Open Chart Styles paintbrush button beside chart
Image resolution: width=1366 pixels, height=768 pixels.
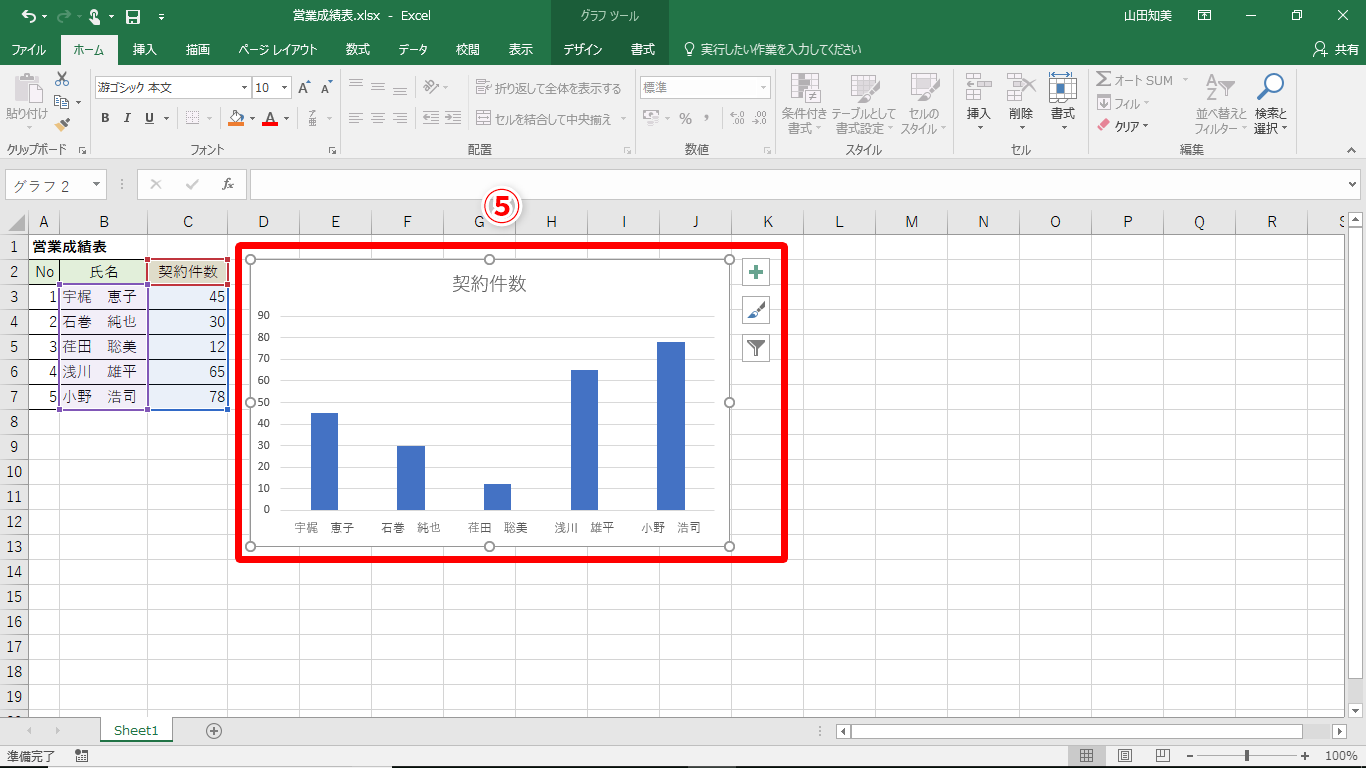click(756, 310)
